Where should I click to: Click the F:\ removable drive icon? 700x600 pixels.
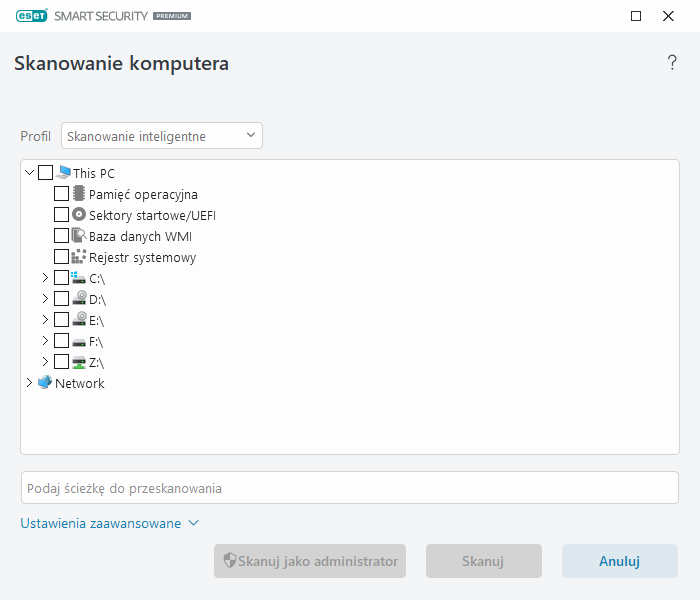click(79, 343)
